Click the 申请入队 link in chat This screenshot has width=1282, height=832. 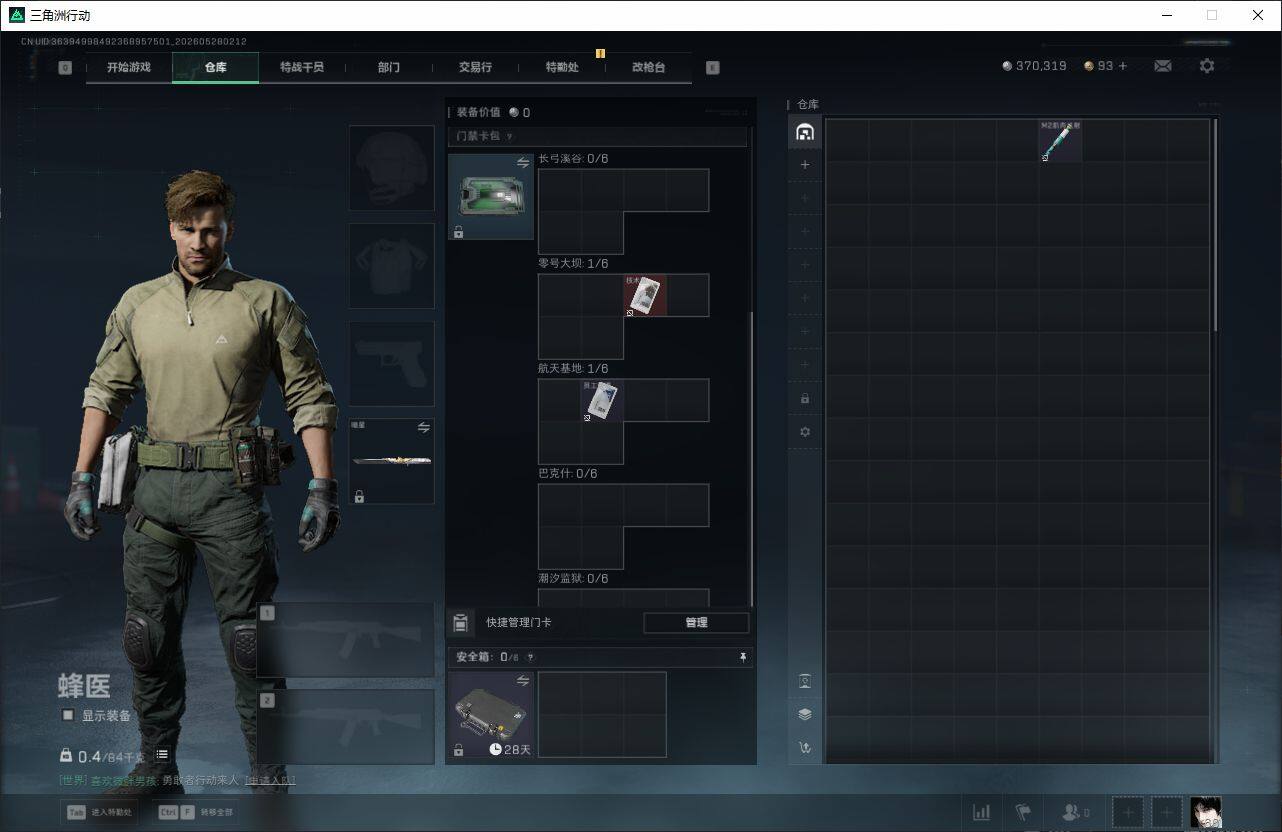270,780
